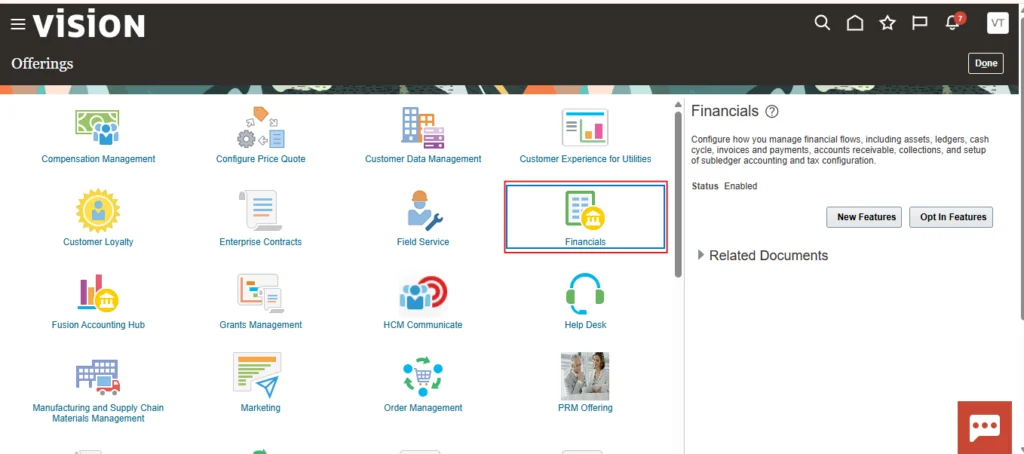Click the Offerings page title
Image resolution: width=1024 pixels, height=454 pixels.
tap(42, 63)
